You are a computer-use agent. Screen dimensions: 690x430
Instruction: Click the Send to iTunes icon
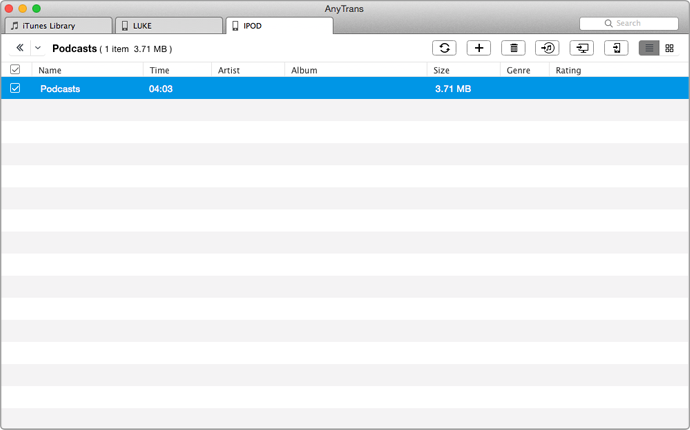click(x=547, y=48)
